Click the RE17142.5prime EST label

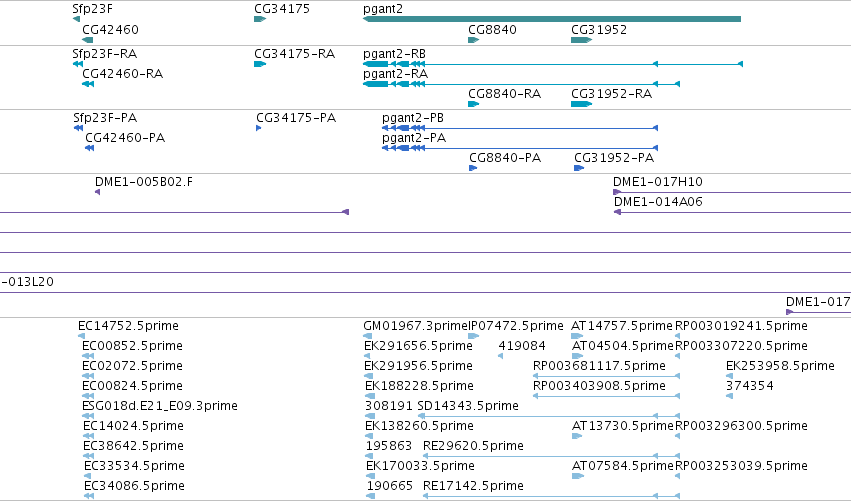473,486
